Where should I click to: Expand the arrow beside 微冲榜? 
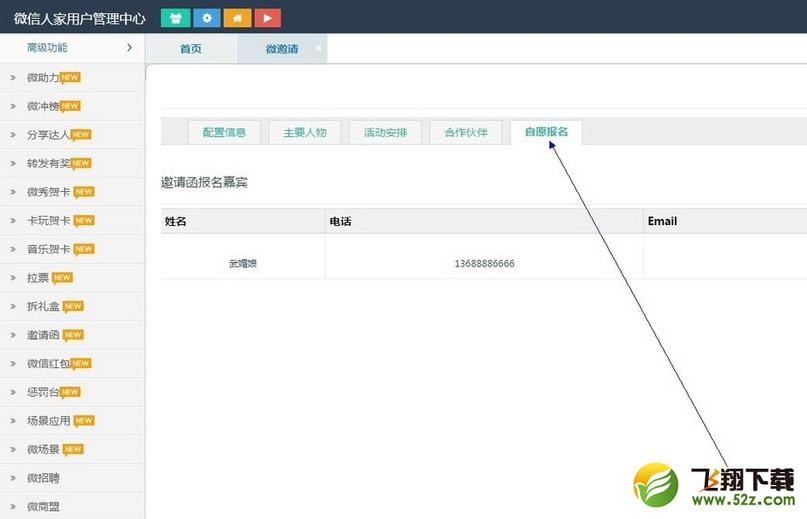(13, 106)
